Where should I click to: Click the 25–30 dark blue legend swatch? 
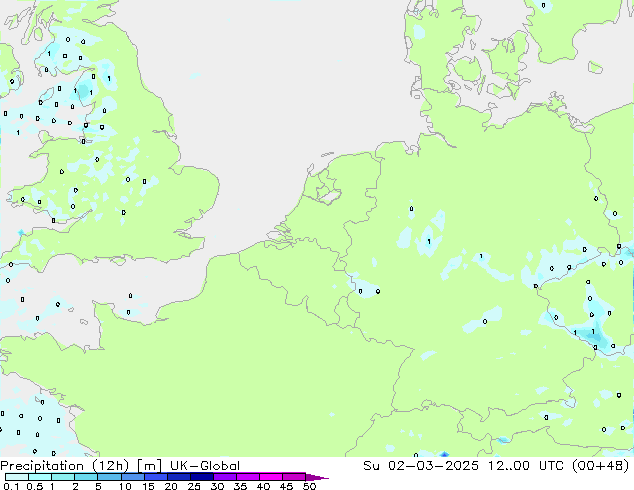[x=201, y=477]
